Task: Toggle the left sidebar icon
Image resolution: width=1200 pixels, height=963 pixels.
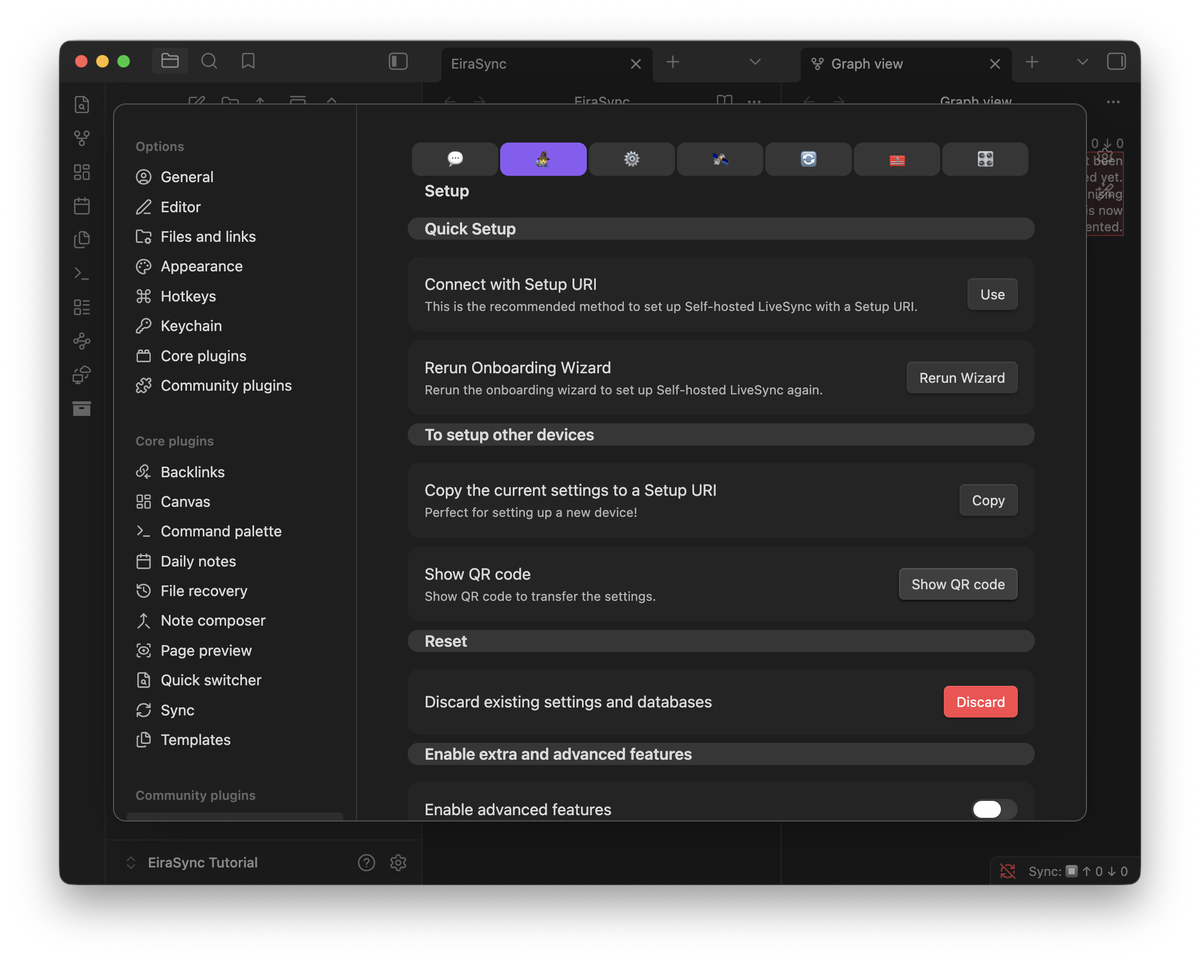Action: click(x=398, y=61)
